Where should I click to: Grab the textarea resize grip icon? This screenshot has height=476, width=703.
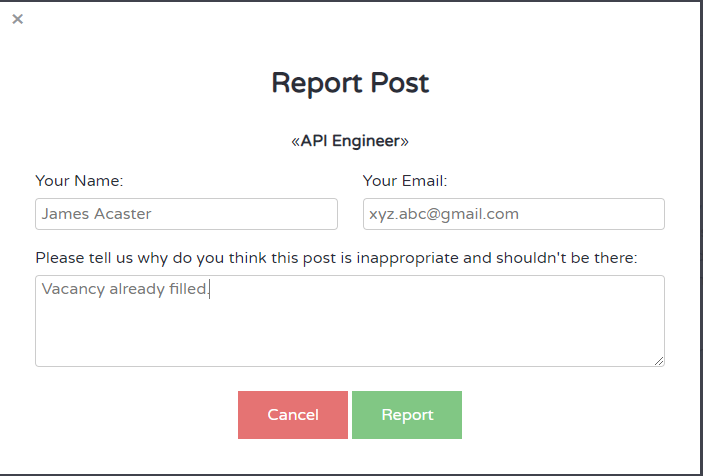[x=659, y=361]
